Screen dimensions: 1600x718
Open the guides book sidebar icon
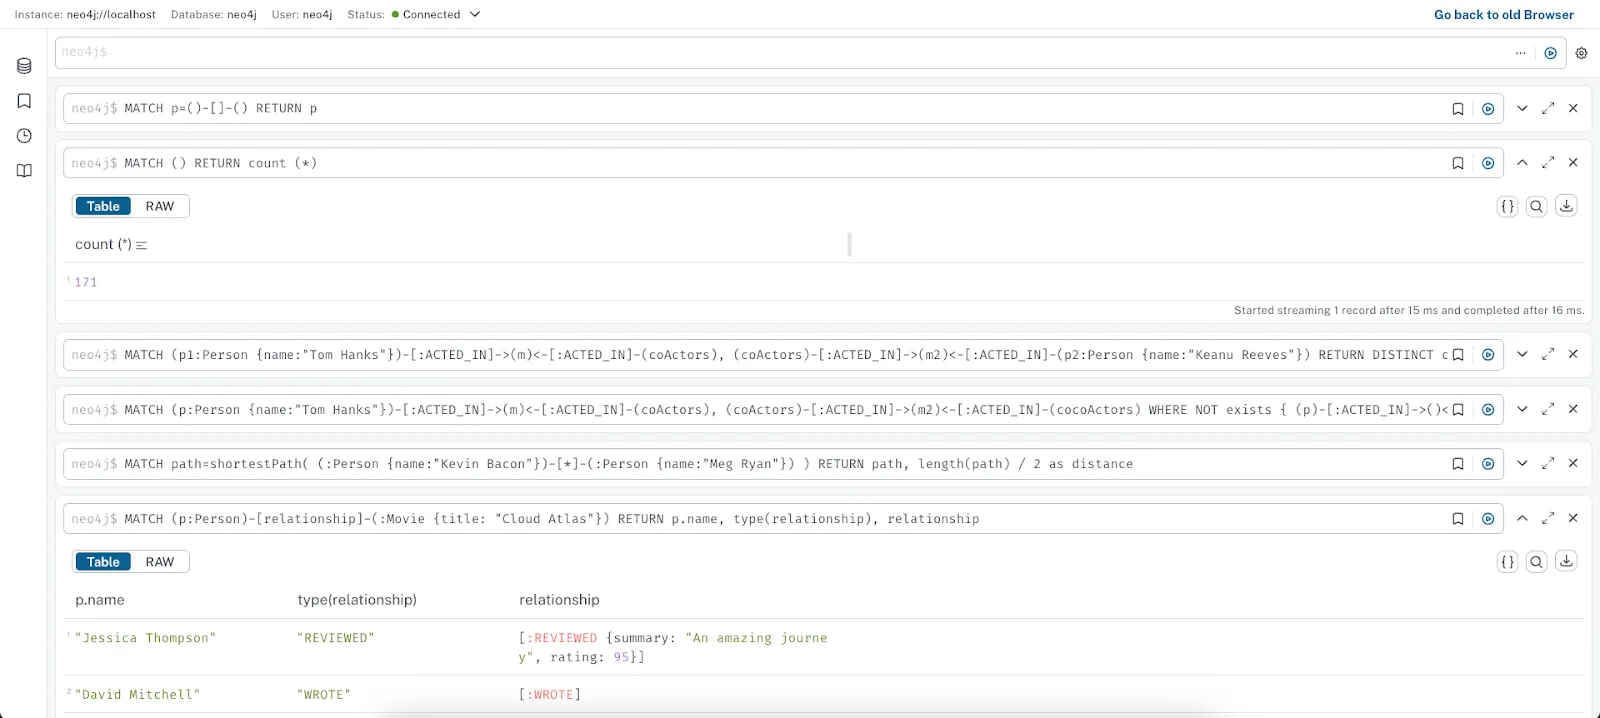point(24,171)
